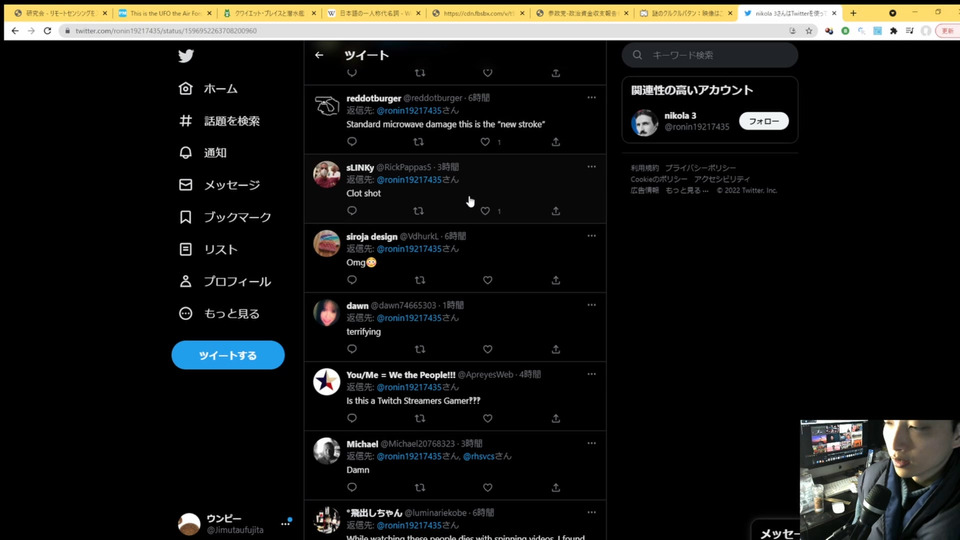The image size is (960, 540).
Task: Open メッセージ in sidebar
Action: pos(219,185)
